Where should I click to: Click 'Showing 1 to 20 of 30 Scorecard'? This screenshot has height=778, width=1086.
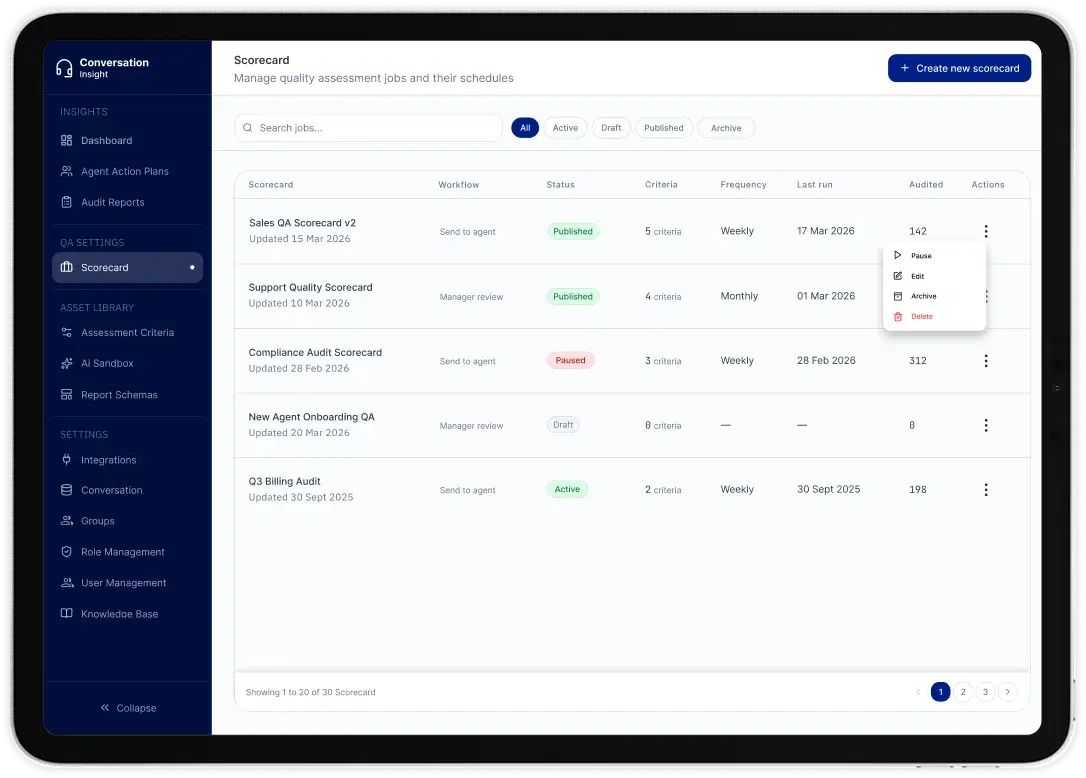click(x=310, y=692)
